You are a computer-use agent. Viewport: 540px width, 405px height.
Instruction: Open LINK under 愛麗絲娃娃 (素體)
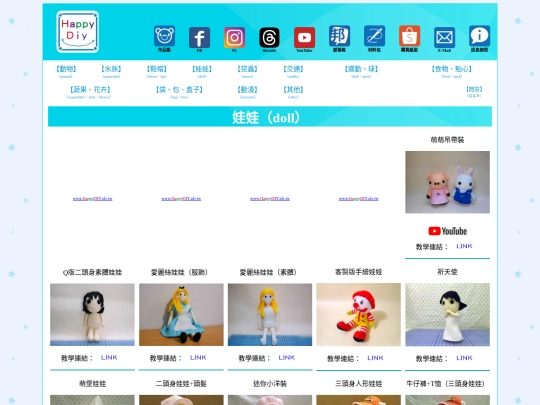tap(287, 358)
